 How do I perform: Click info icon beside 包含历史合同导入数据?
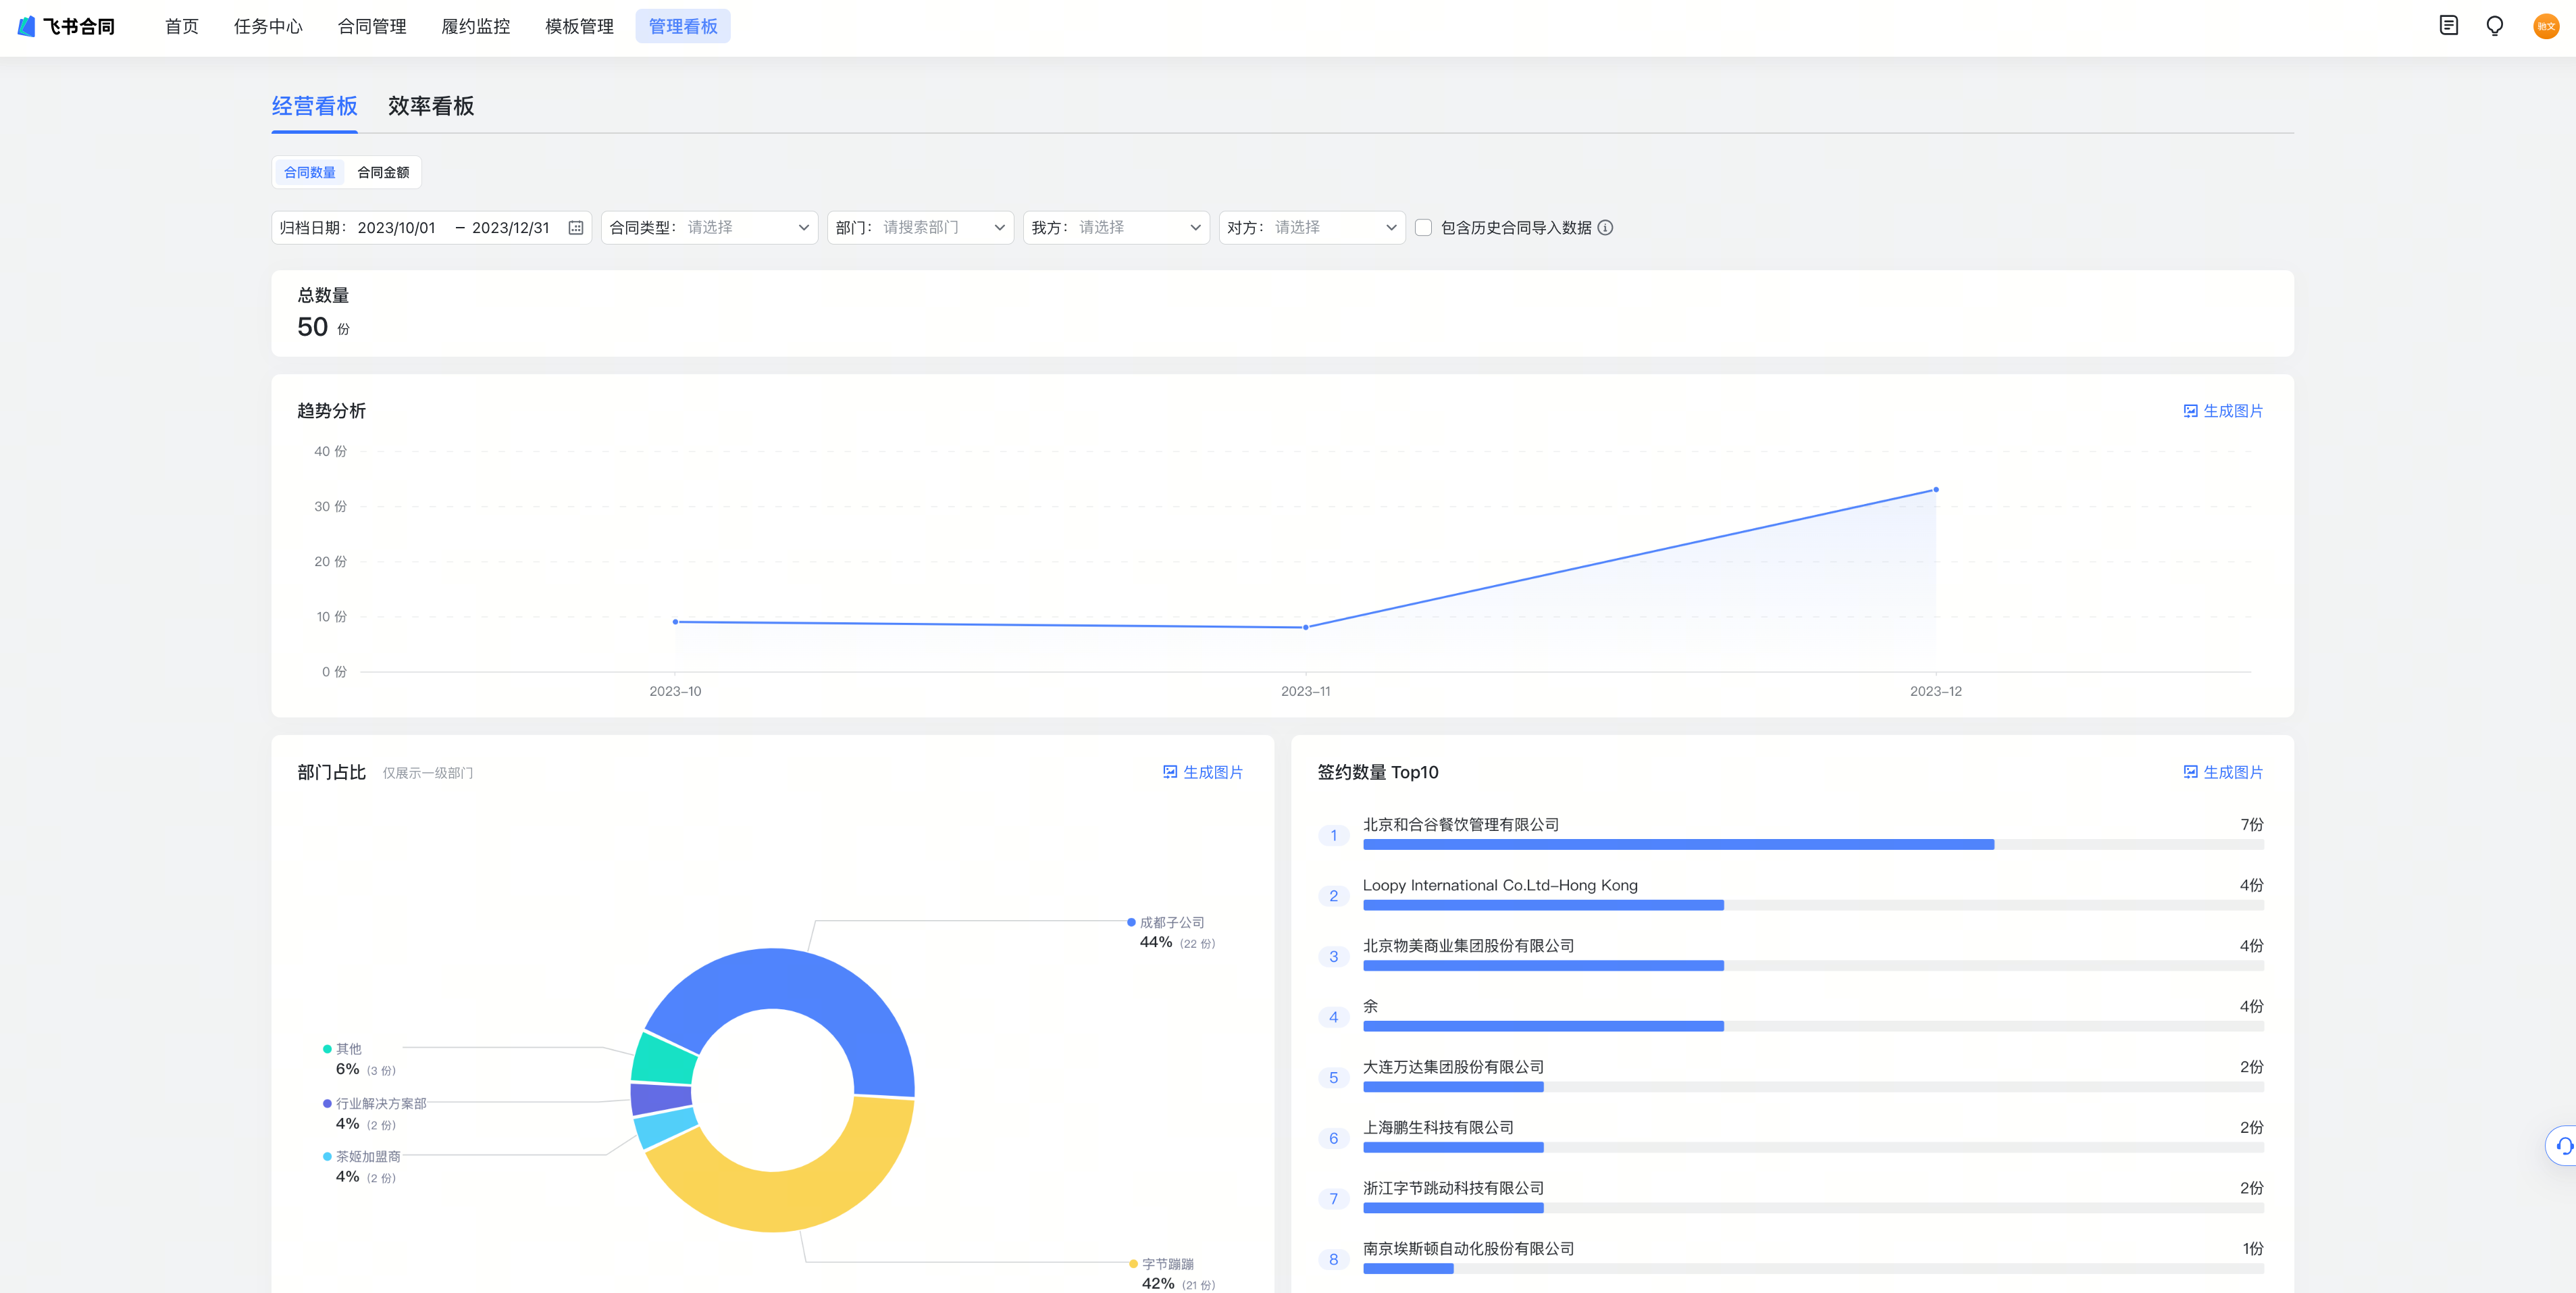pyautogui.click(x=1605, y=228)
